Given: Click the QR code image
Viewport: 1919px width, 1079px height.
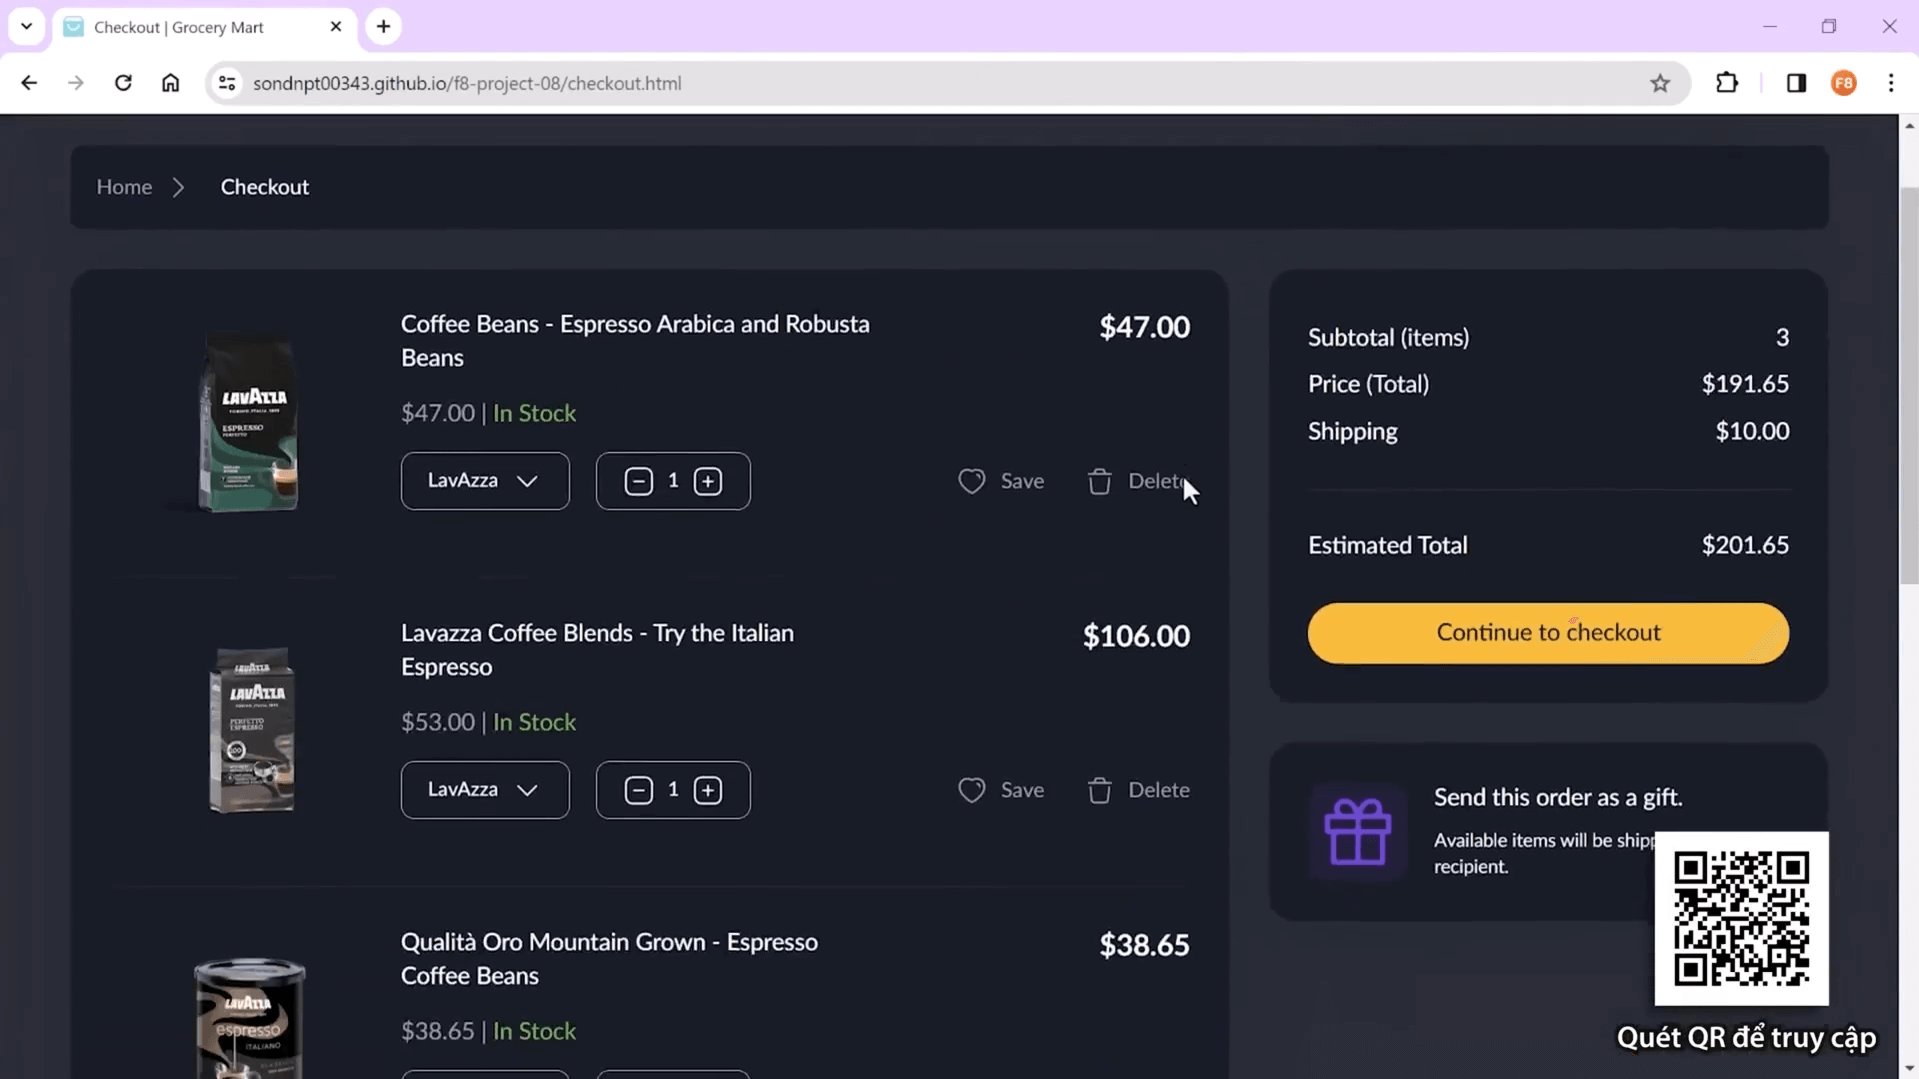Looking at the screenshot, I should coord(1741,918).
